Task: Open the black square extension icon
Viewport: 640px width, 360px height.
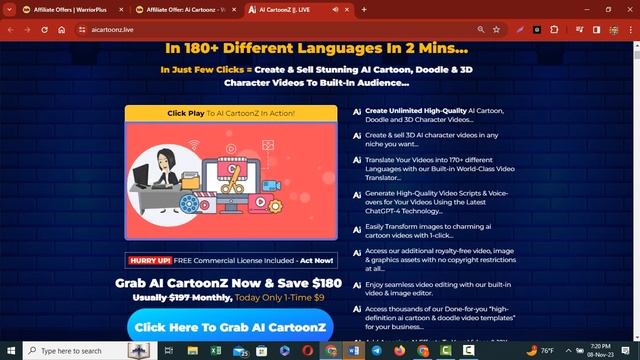Action: click(537, 29)
